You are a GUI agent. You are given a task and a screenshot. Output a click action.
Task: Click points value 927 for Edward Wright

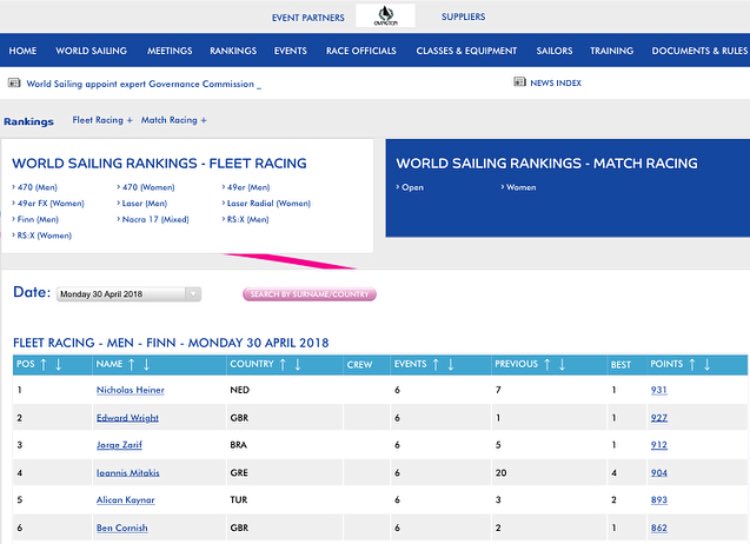pyautogui.click(x=659, y=418)
